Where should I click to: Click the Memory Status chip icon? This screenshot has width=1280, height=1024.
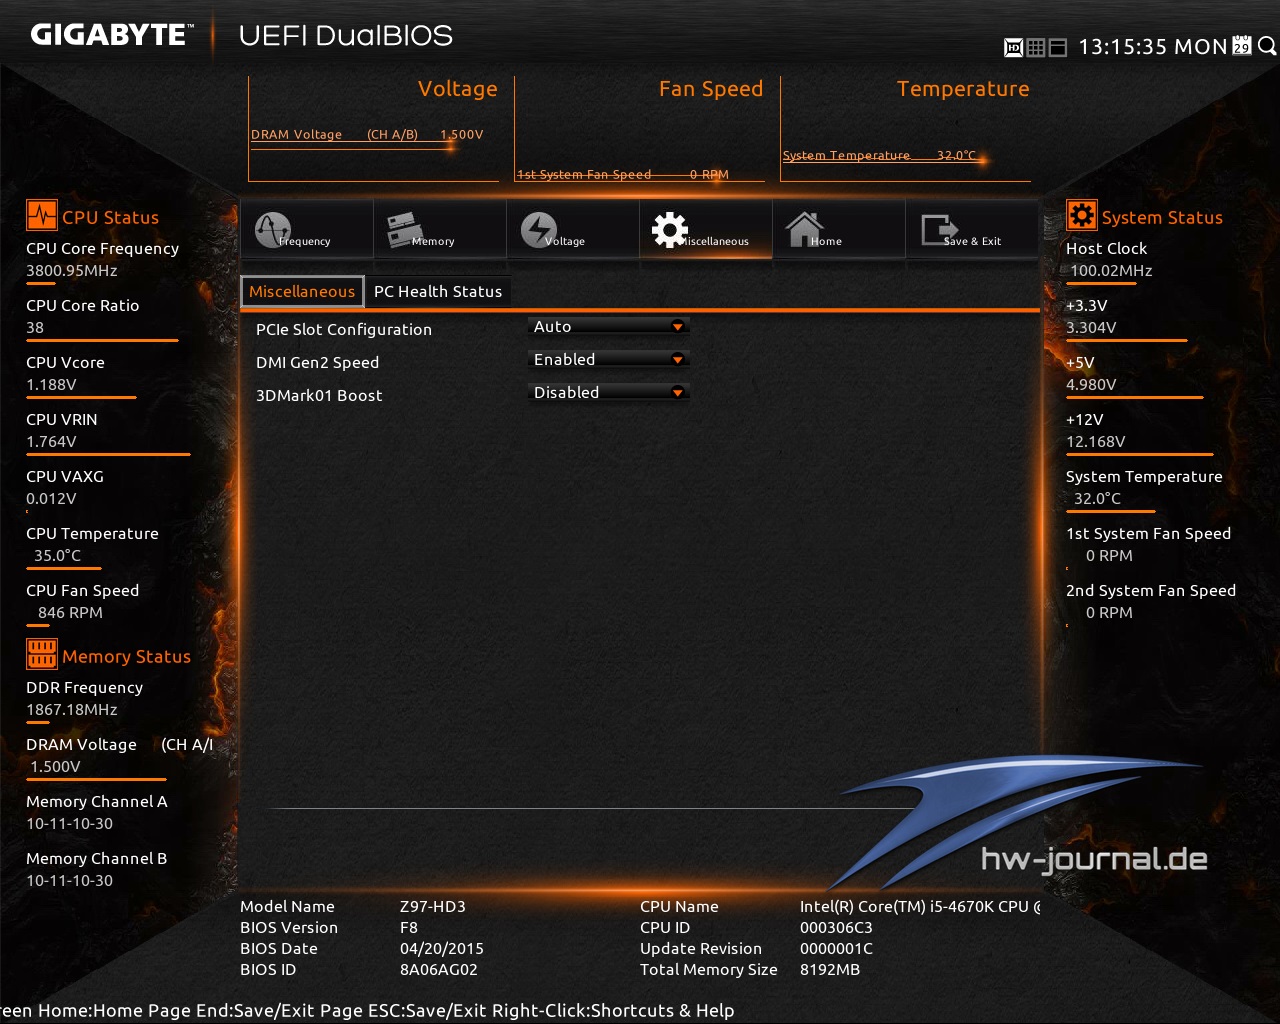pyautogui.click(x=41, y=654)
